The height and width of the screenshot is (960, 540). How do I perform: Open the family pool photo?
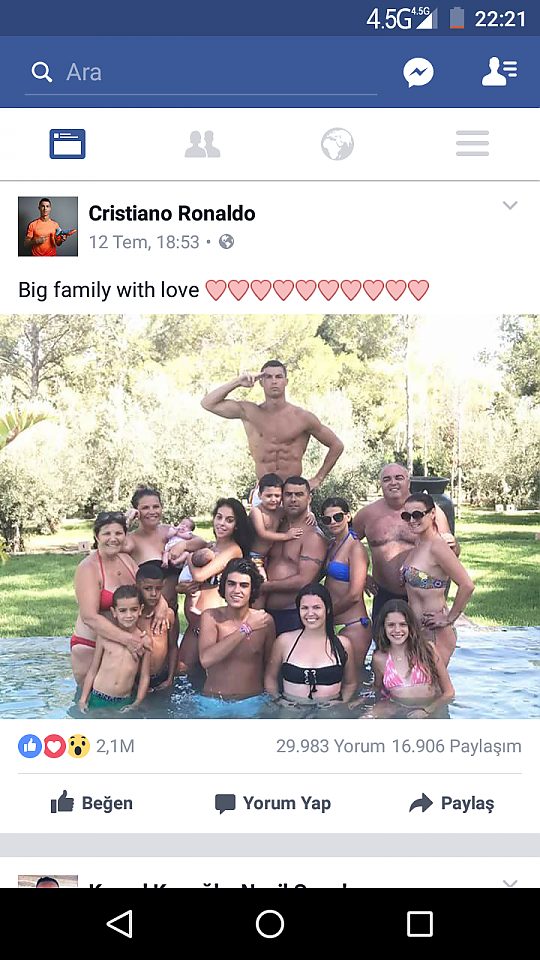click(x=270, y=516)
